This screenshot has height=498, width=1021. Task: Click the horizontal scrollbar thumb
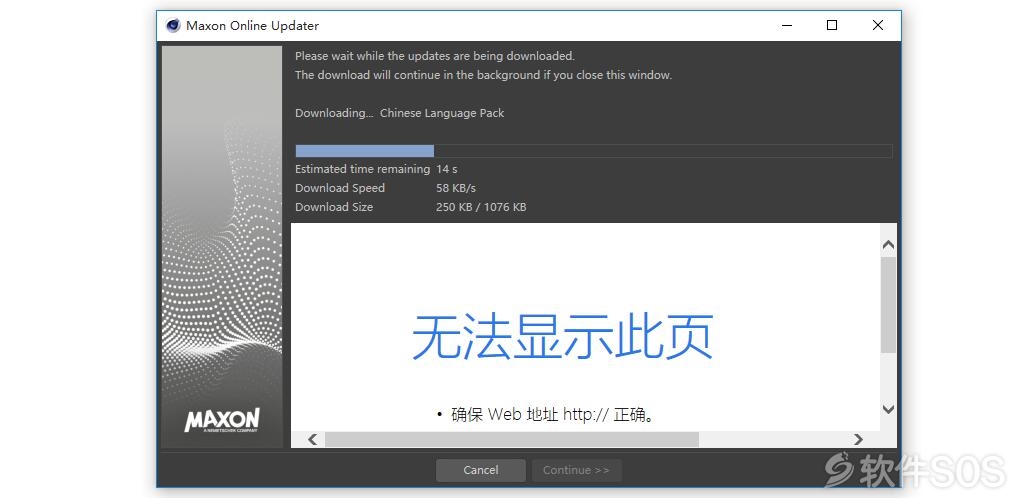(x=512, y=439)
